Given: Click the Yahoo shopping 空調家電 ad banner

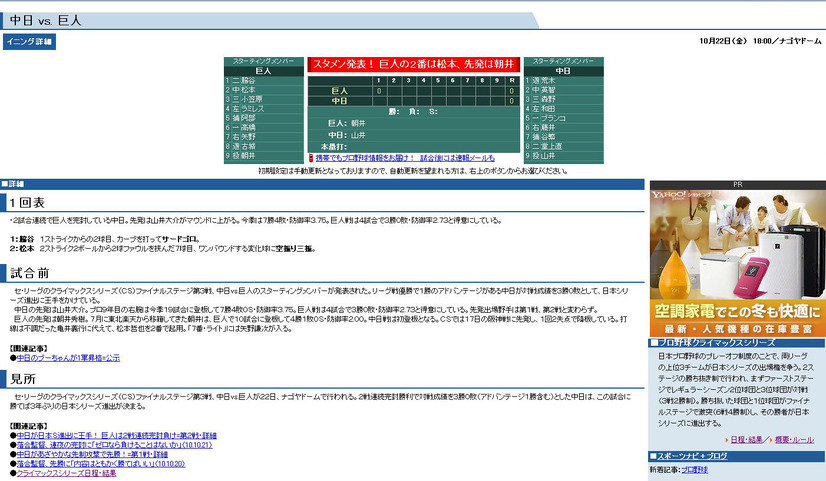Looking at the screenshot, I should coord(738,263).
